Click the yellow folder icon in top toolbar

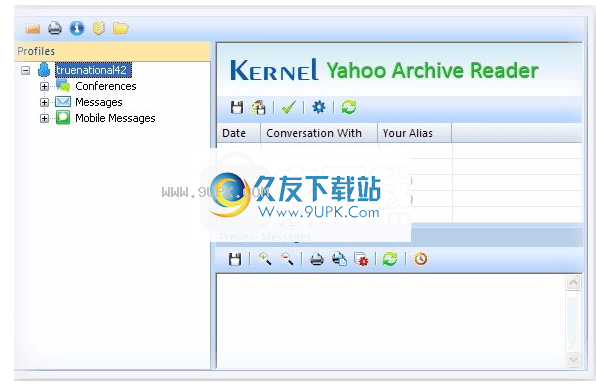point(120,28)
